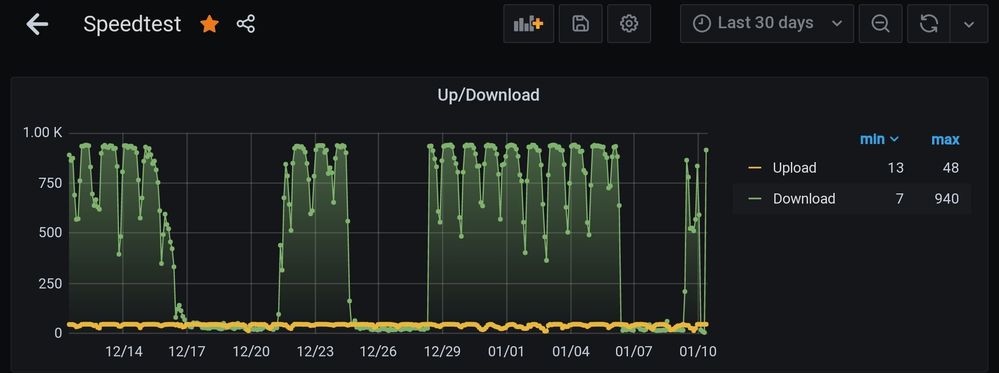Click the 500 y-axis label
The height and width of the screenshot is (373, 999).
(x=50, y=233)
